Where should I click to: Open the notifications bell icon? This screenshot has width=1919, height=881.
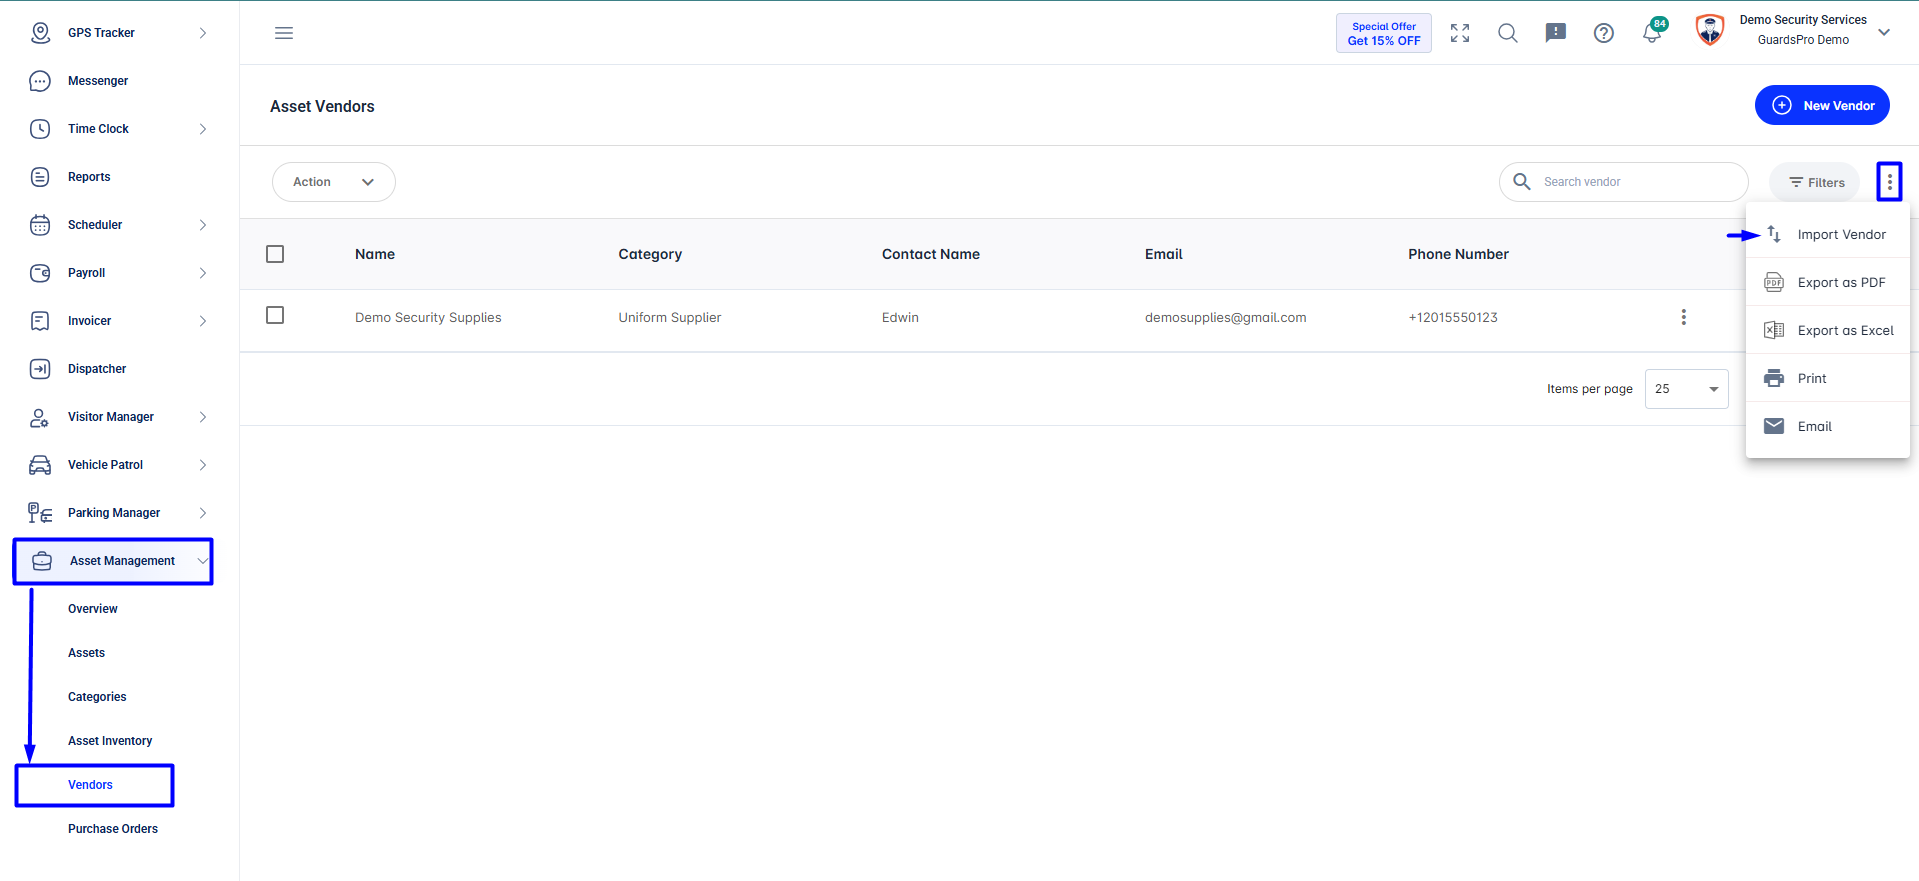pos(1652,33)
